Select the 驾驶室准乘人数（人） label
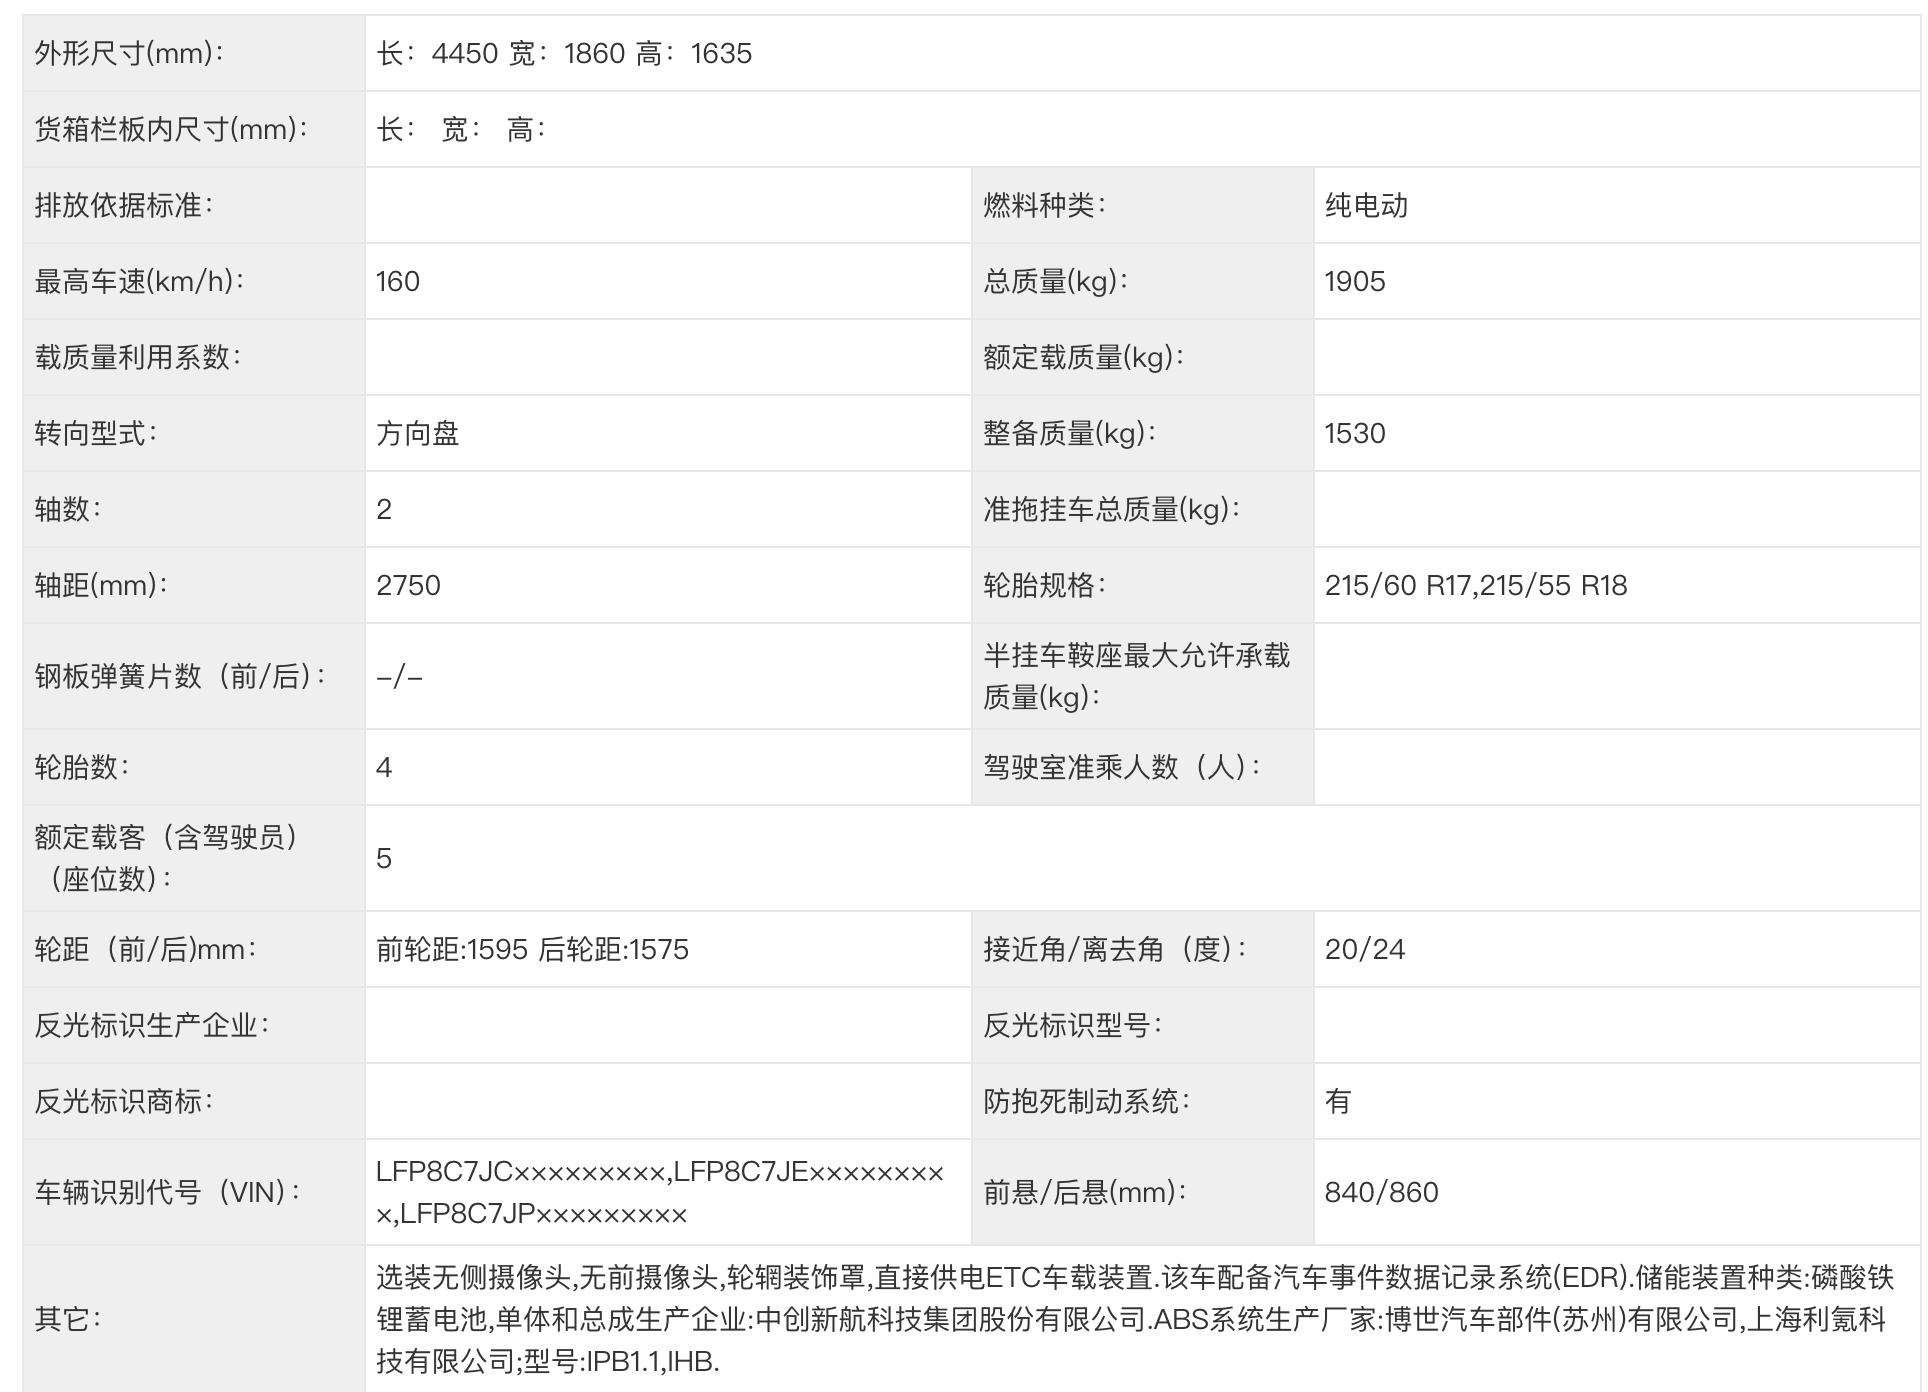Viewport: 1928px width, 1392px height. tap(1122, 767)
